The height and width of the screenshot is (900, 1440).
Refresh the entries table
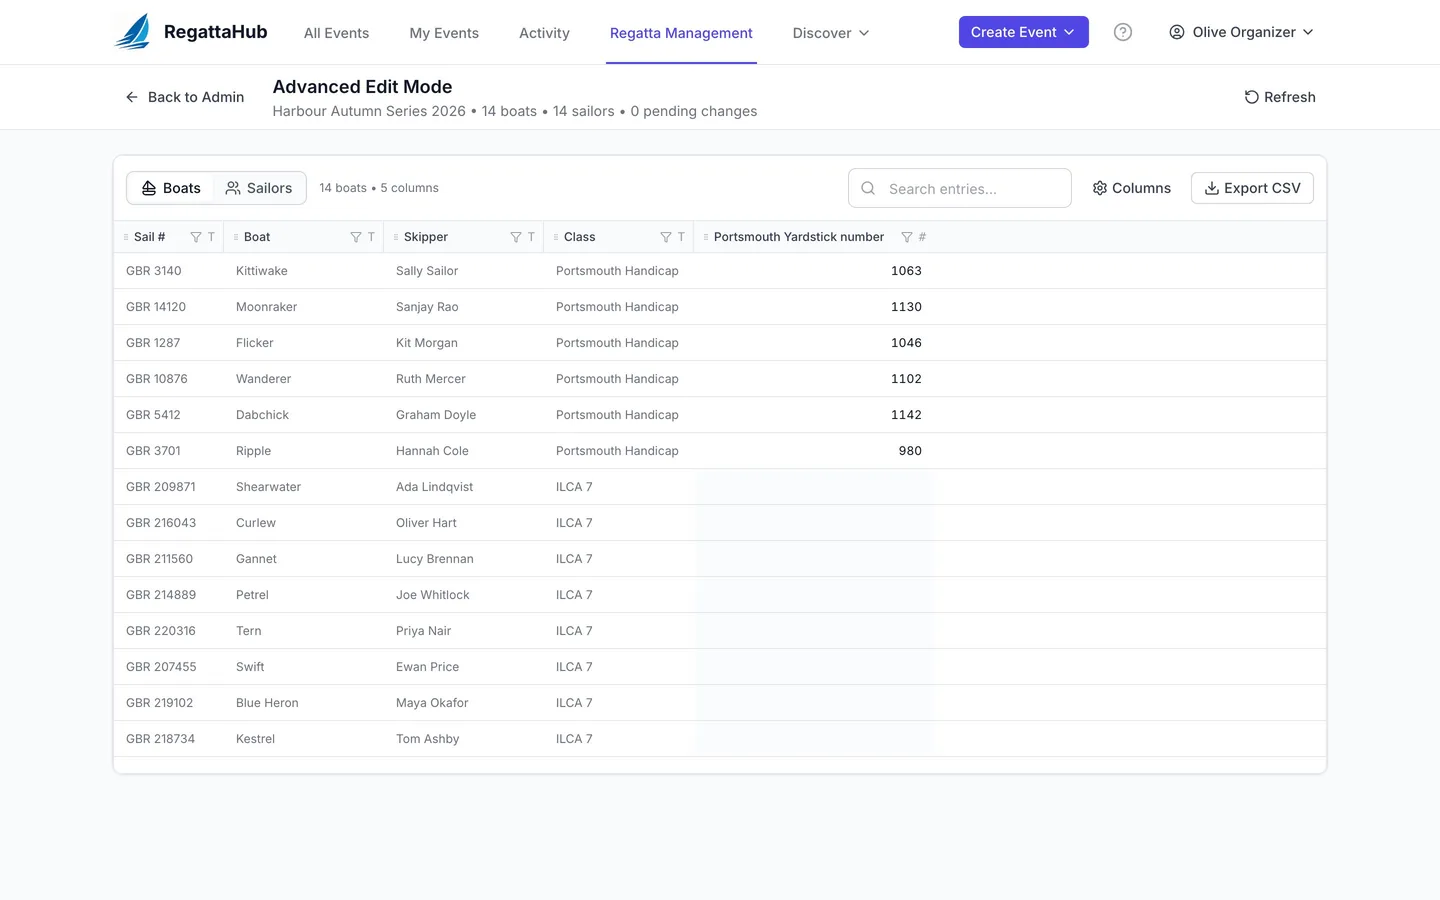[x=1280, y=97]
